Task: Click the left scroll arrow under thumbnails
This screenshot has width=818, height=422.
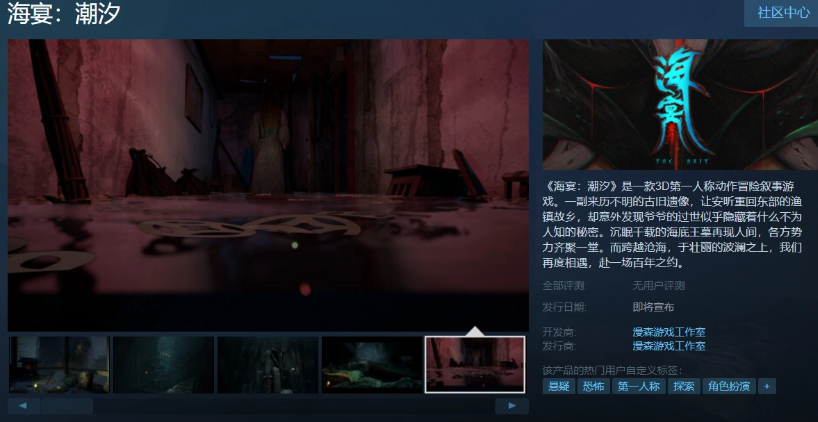Action: pos(24,406)
